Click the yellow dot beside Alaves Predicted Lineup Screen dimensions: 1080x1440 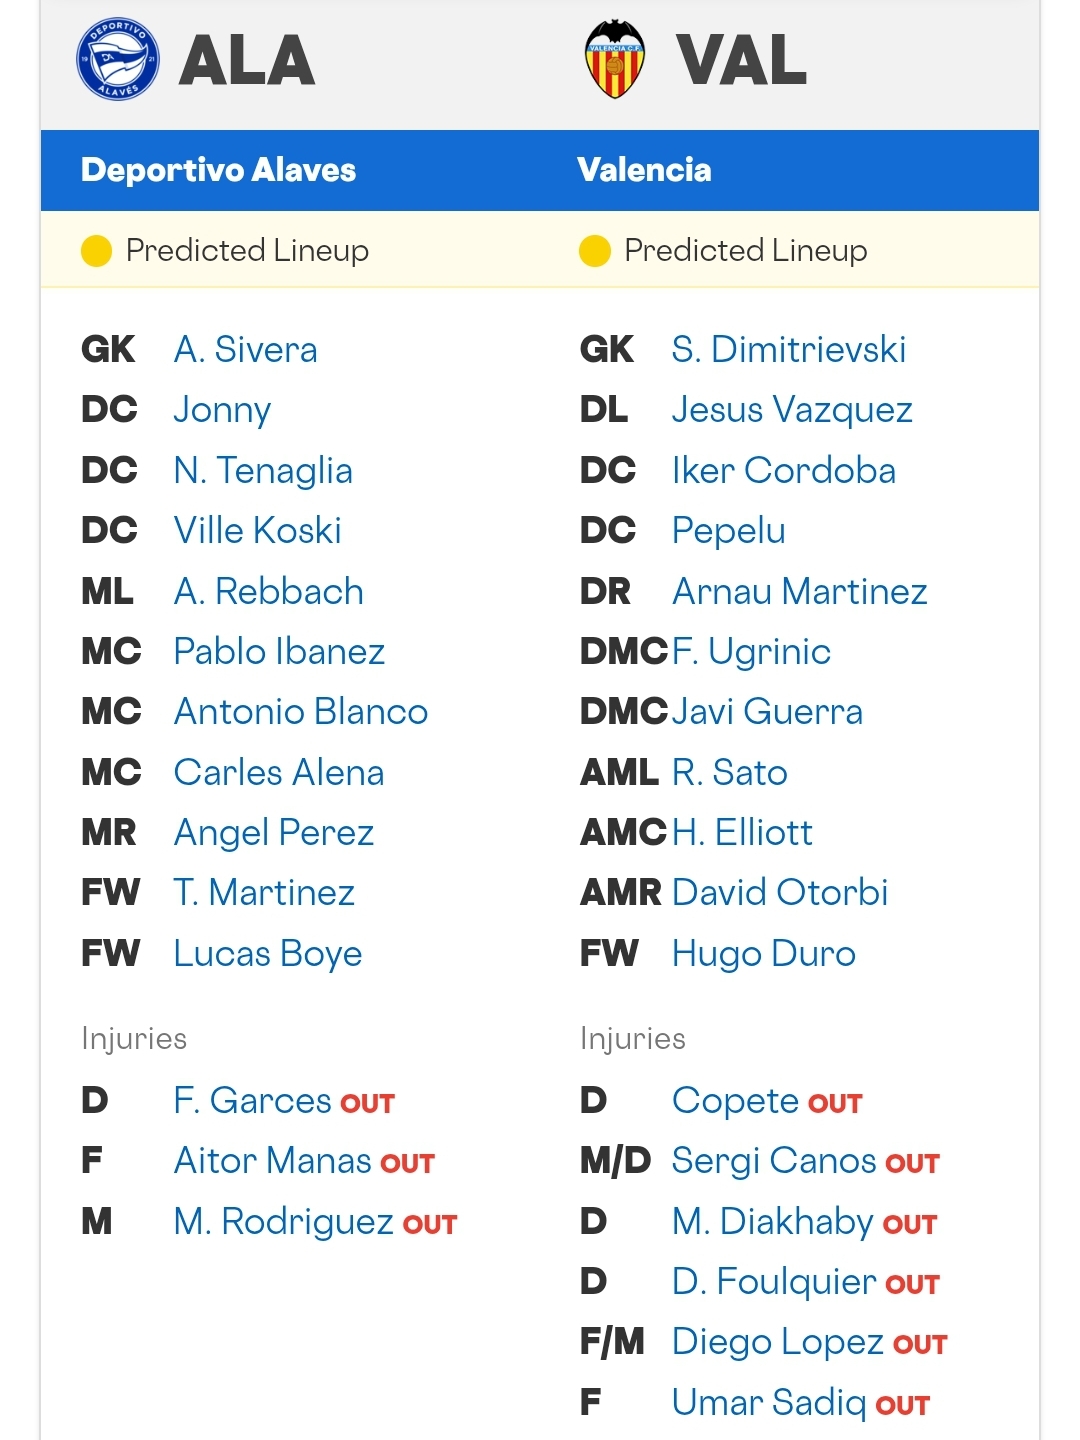pyautogui.click(x=96, y=251)
